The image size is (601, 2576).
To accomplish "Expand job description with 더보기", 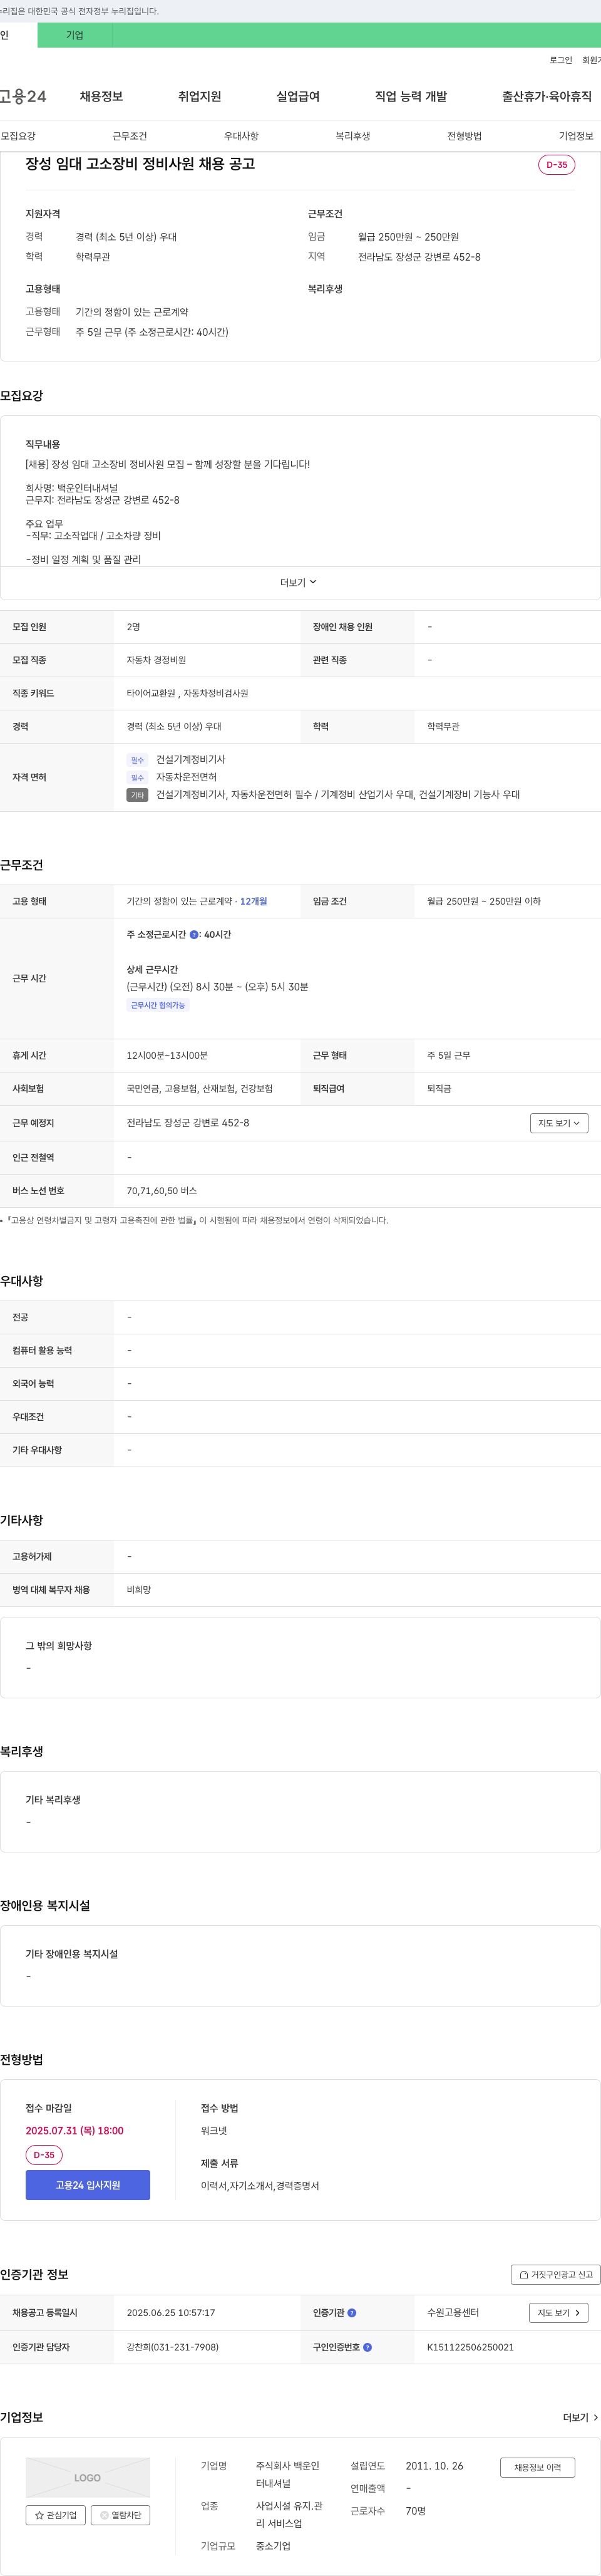I will coord(298,582).
